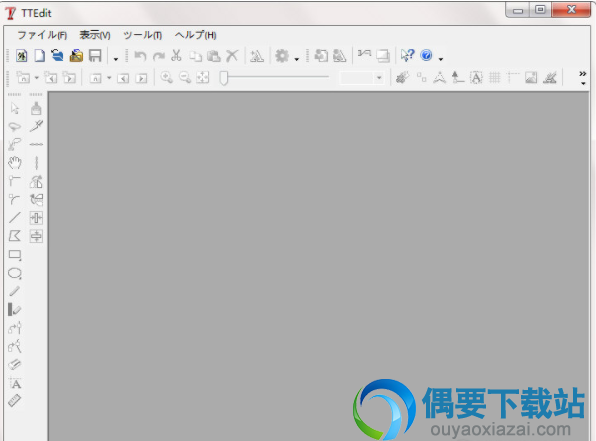596x441 pixels.
Task: Click the zoom slider handle
Action: click(x=224, y=78)
